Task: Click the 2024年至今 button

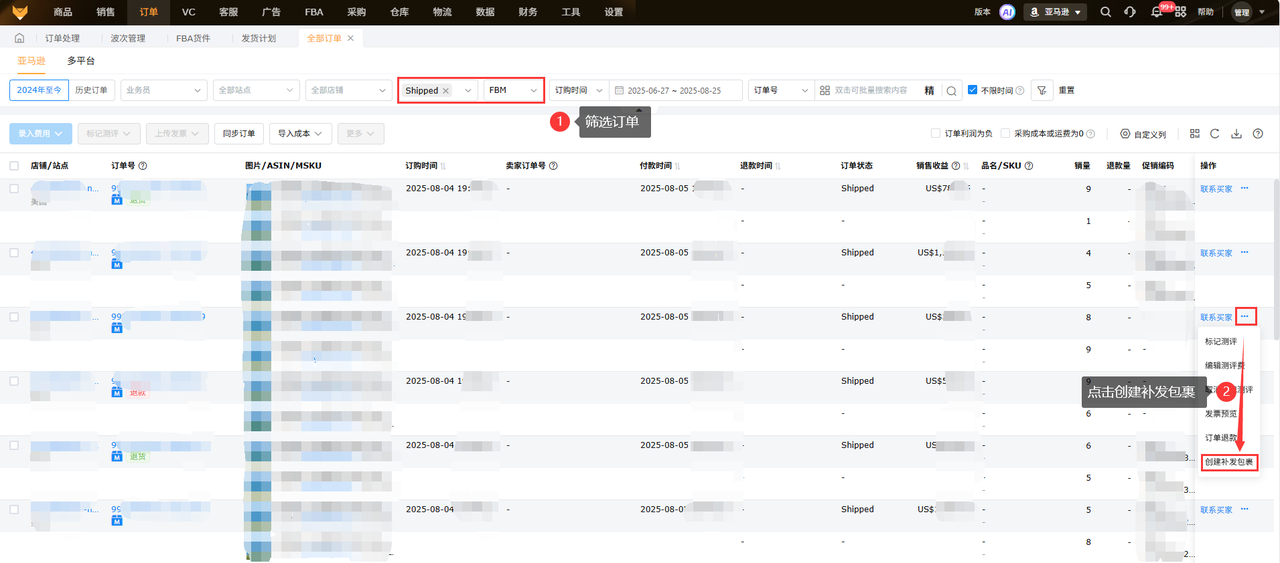Action: 39,90
